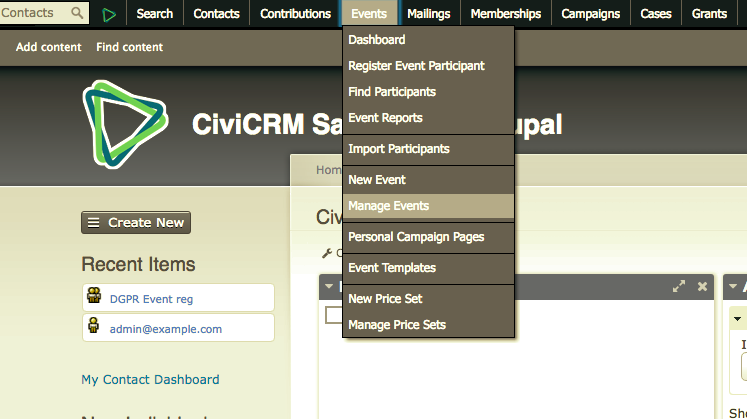Open the Contributions menu

[x=295, y=14]
